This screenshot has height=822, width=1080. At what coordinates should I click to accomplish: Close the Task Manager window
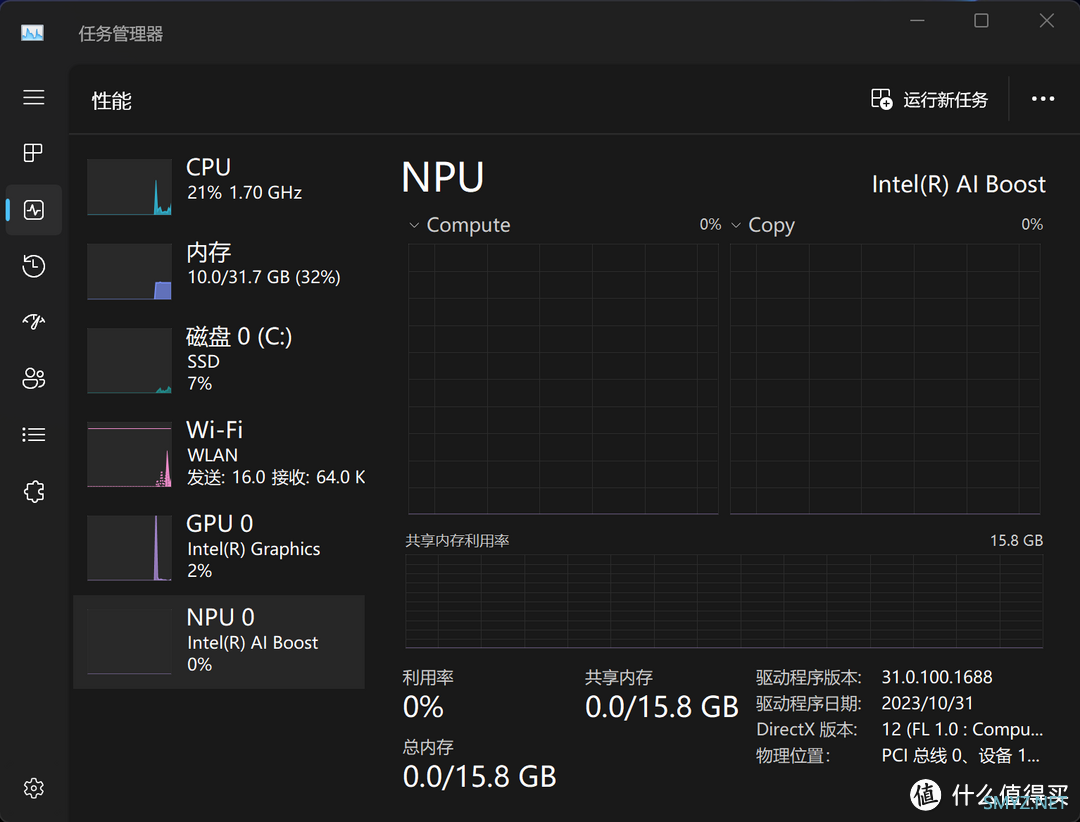pyautogui.click(x=1046, y=21)
